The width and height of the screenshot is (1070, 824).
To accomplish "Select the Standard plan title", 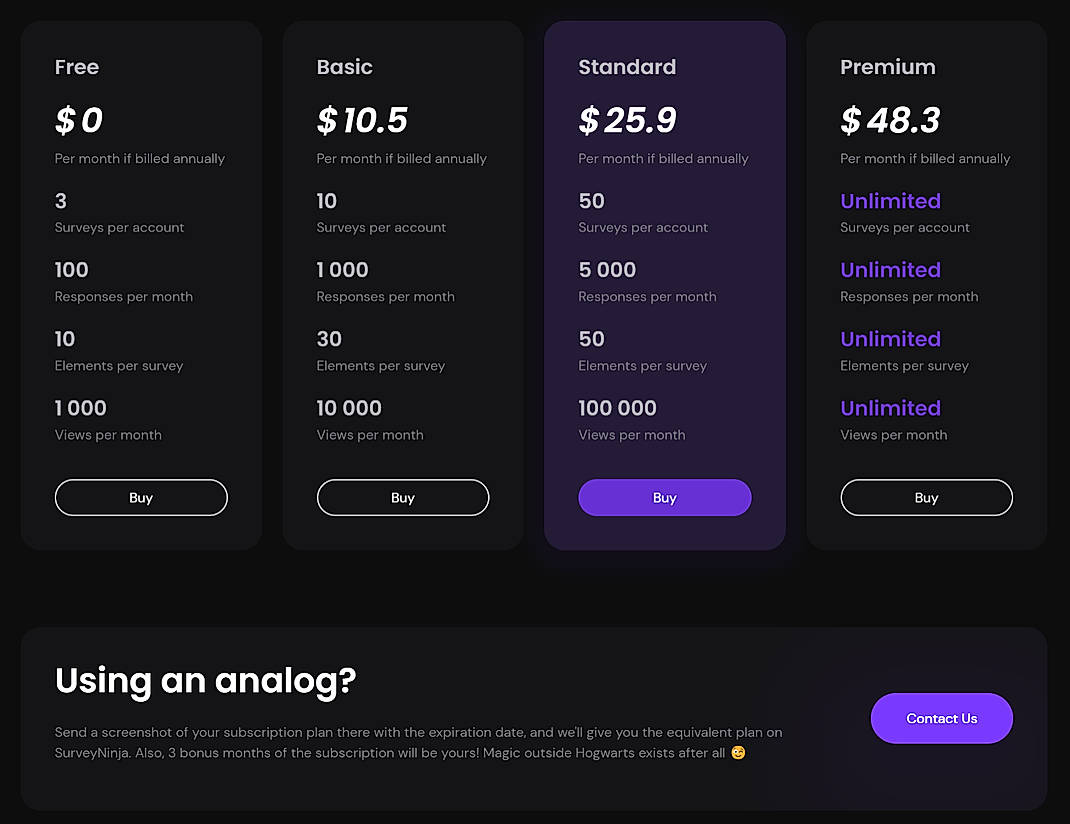I will coord(627,67).
